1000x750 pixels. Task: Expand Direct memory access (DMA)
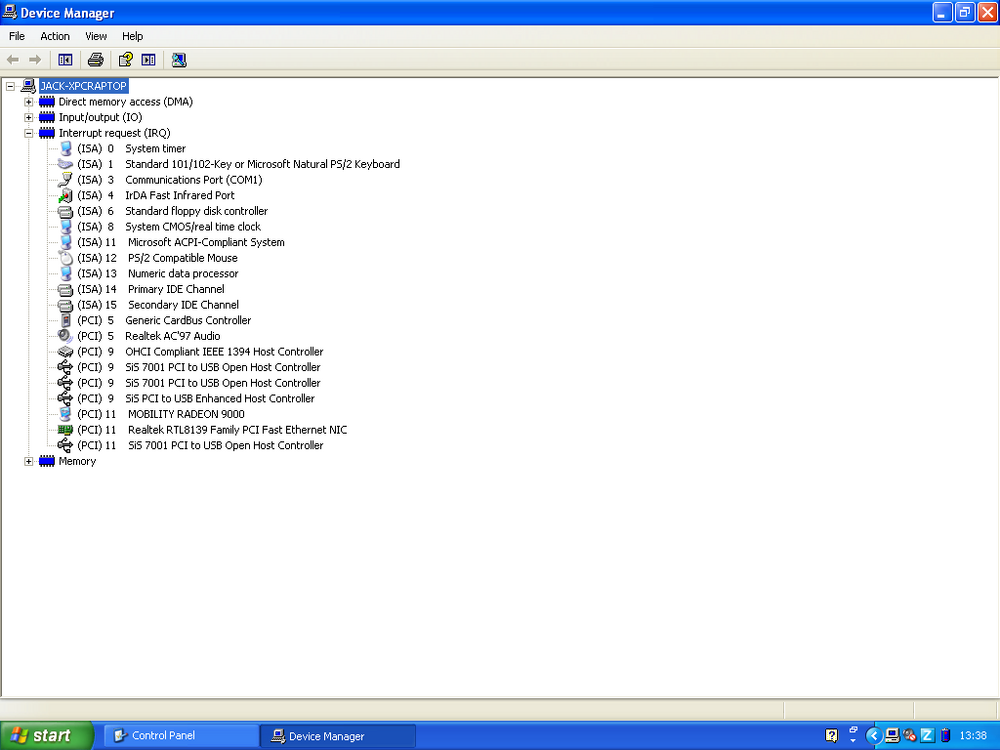click(29, 102)
